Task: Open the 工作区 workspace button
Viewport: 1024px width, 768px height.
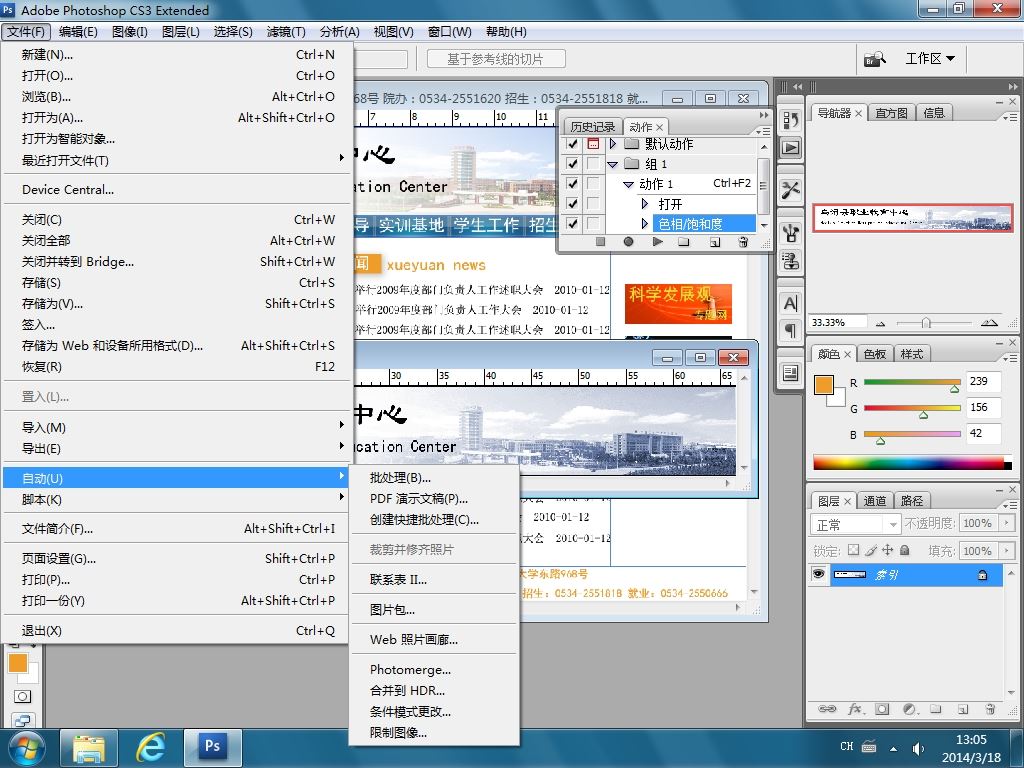Action: (929, 59)
